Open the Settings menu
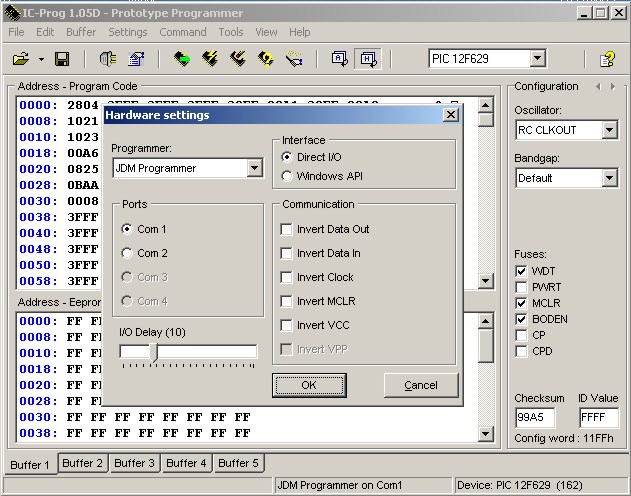Image resolution: width=631 pixels, height=496 pixels. tap(127, 32)
